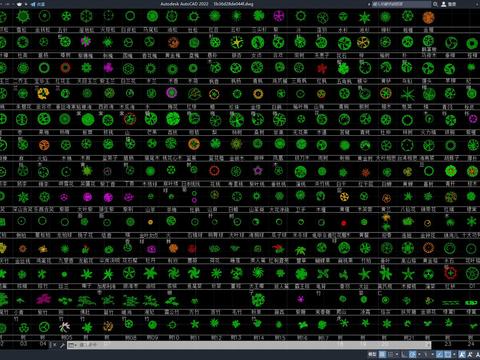The height and width of the screenshot is (360, 480).
Task: Click the object snap tracking status icon
Action: tap(439, 354)
